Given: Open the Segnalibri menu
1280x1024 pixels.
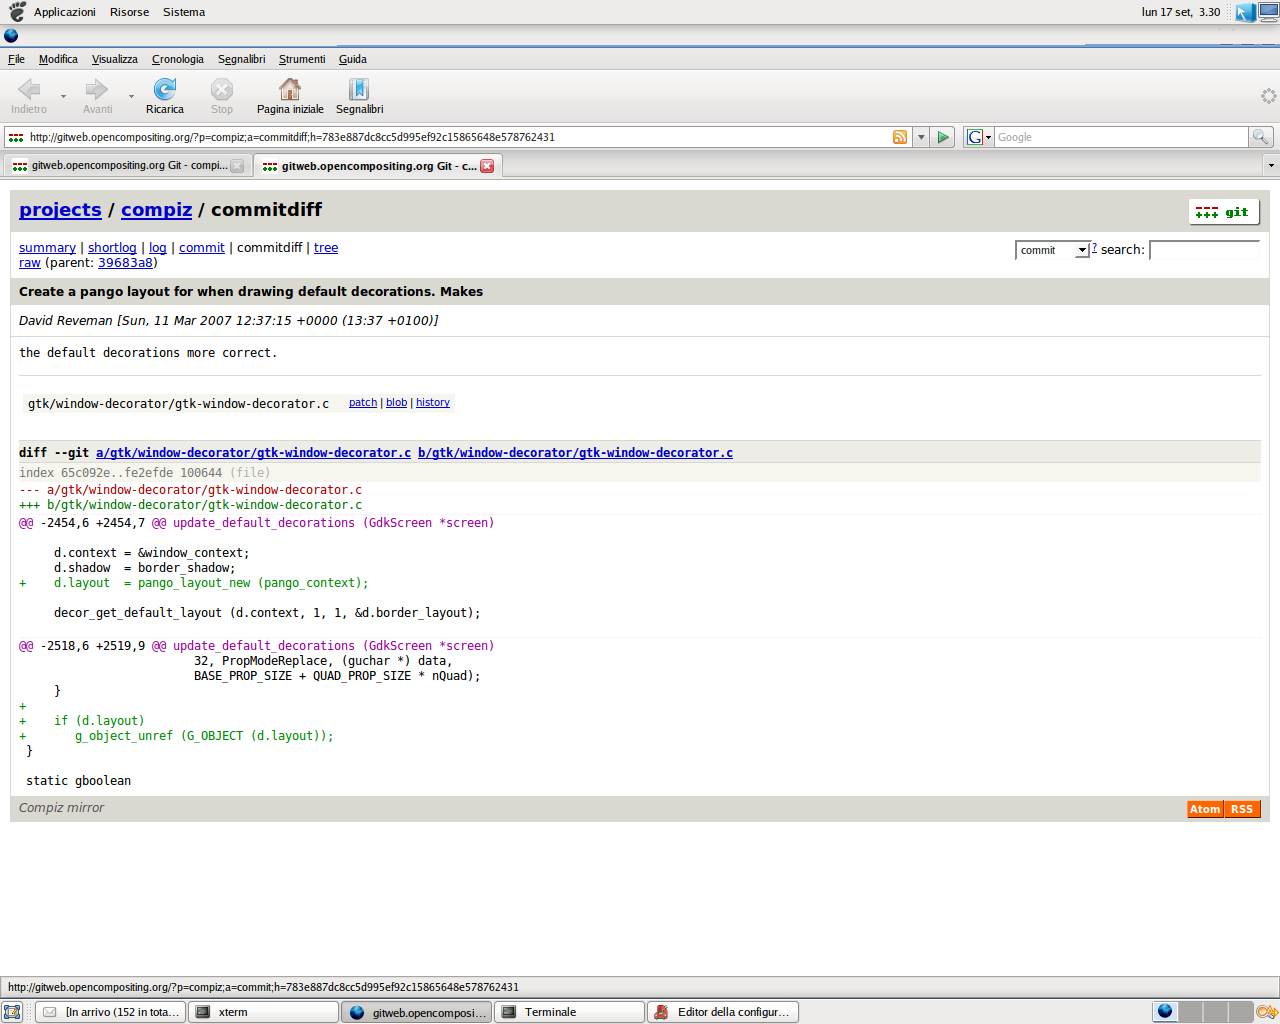Looking at the screenshot, I should click(x=241, y=59).
